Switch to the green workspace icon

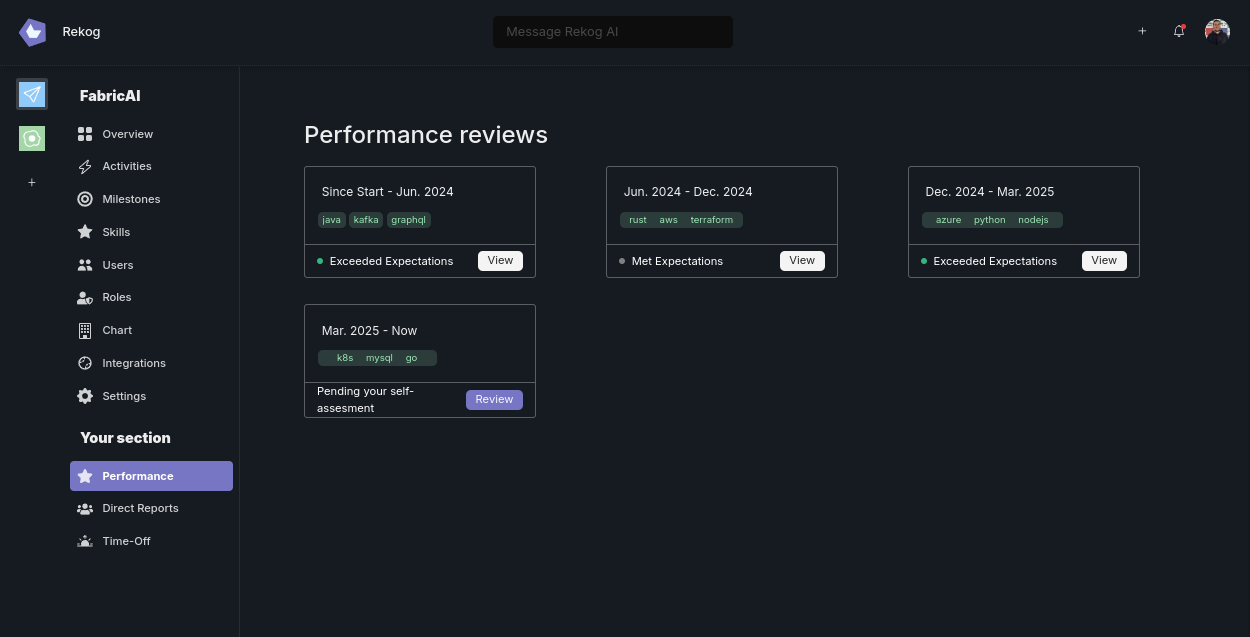pyautogui.click(x=32, y=138)
